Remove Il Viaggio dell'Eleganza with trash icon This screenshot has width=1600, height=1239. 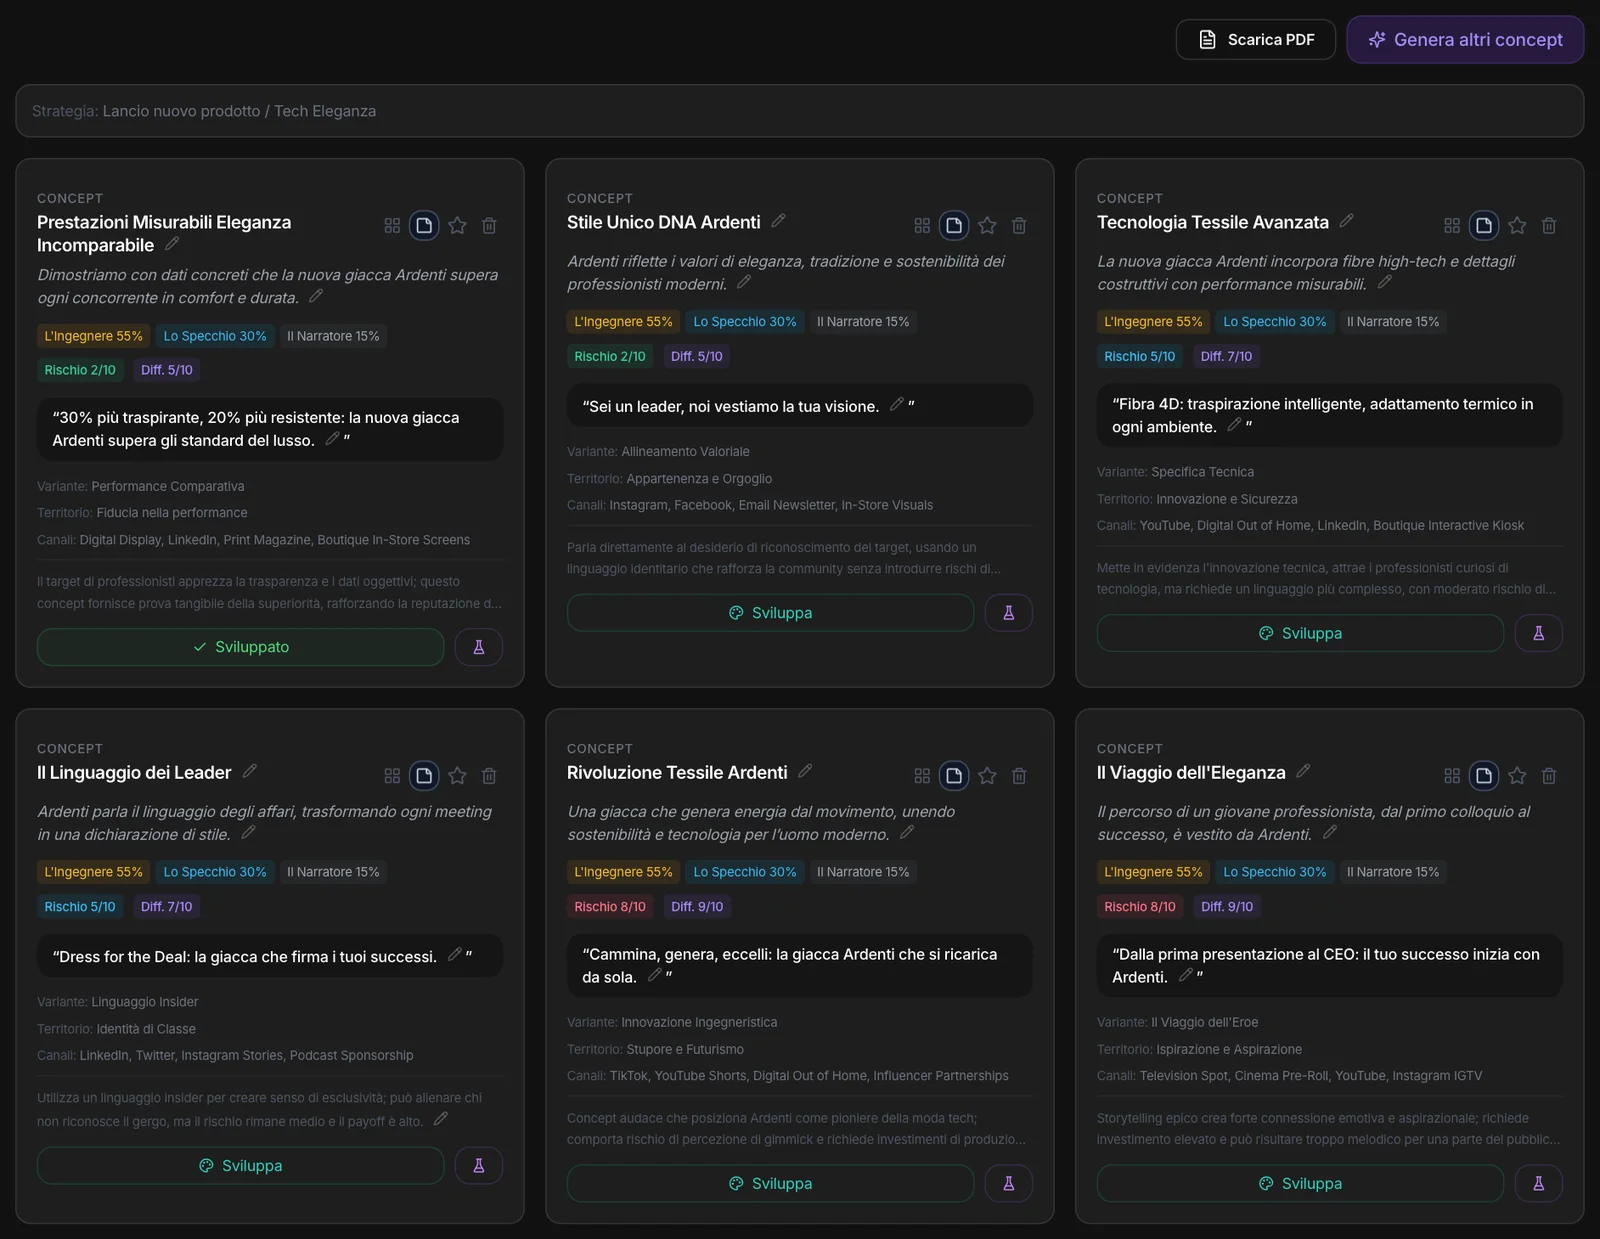[1549, 776]
